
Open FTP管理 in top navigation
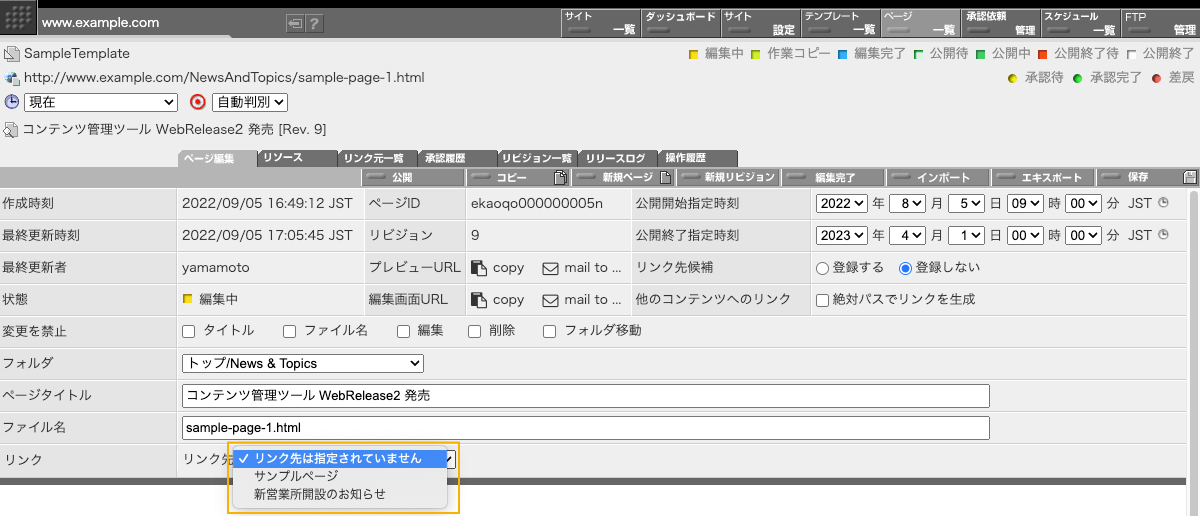[1160, 23]
